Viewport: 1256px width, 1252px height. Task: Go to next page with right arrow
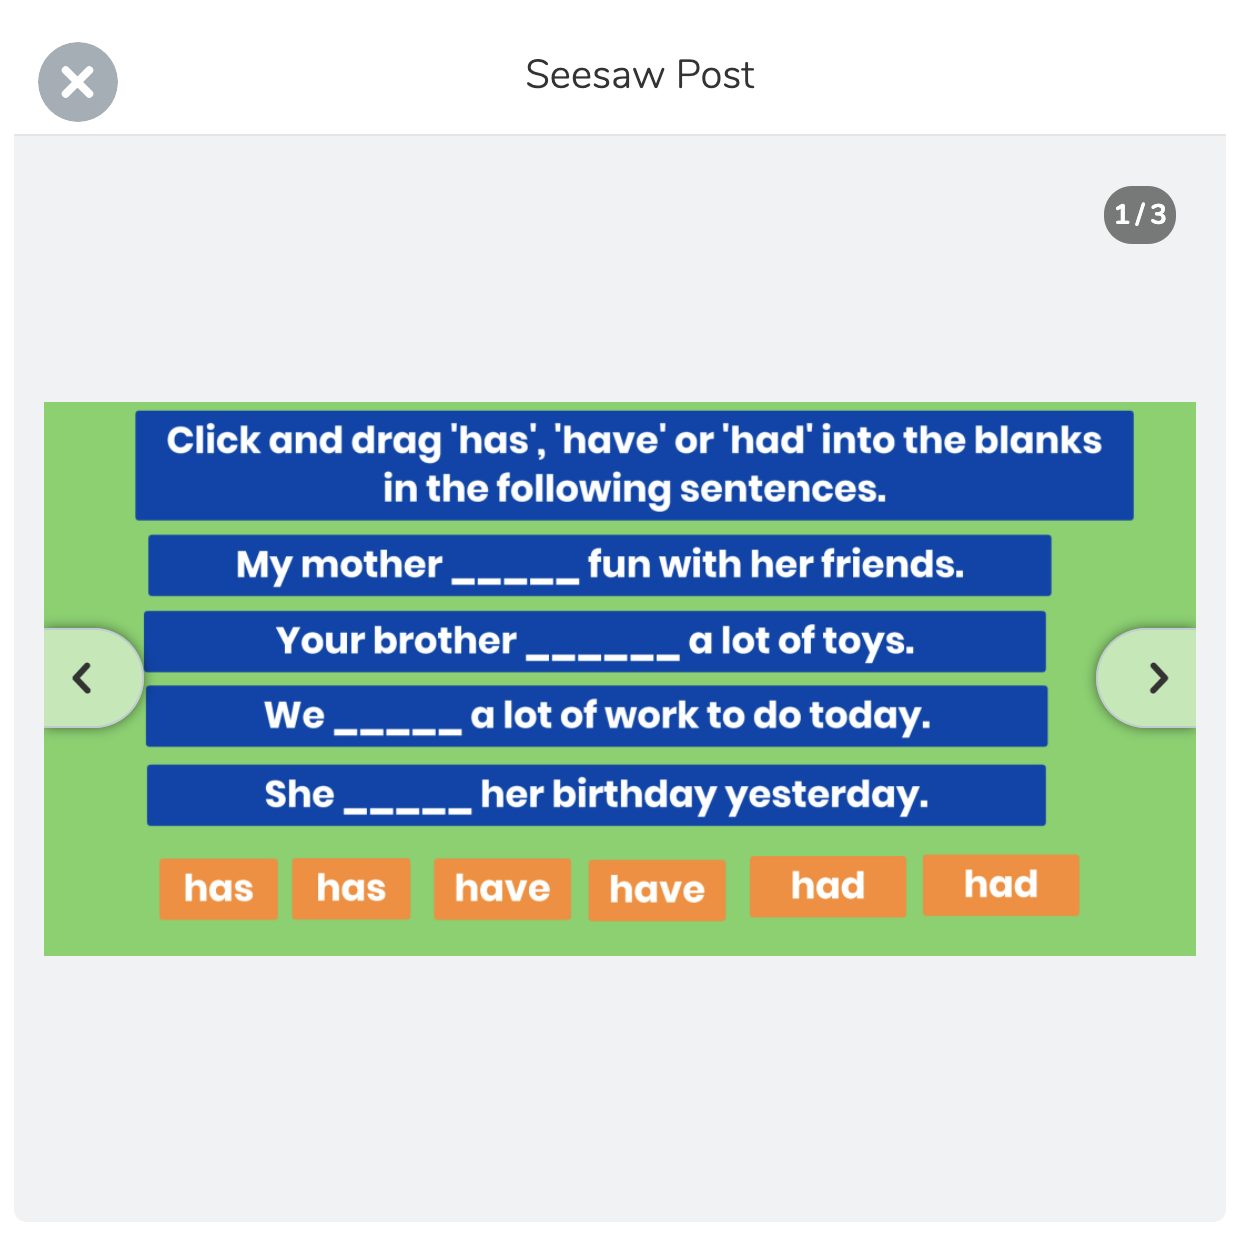(1148, 678)
